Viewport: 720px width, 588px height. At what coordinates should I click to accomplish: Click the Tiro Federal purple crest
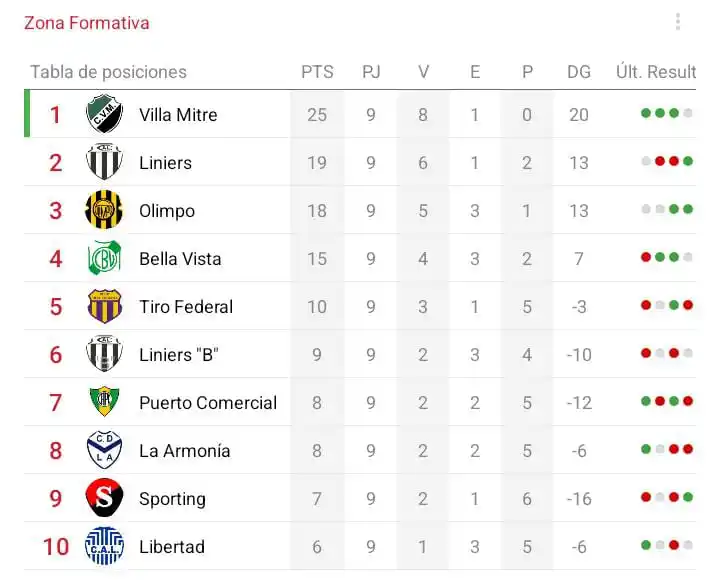point(104,306)
